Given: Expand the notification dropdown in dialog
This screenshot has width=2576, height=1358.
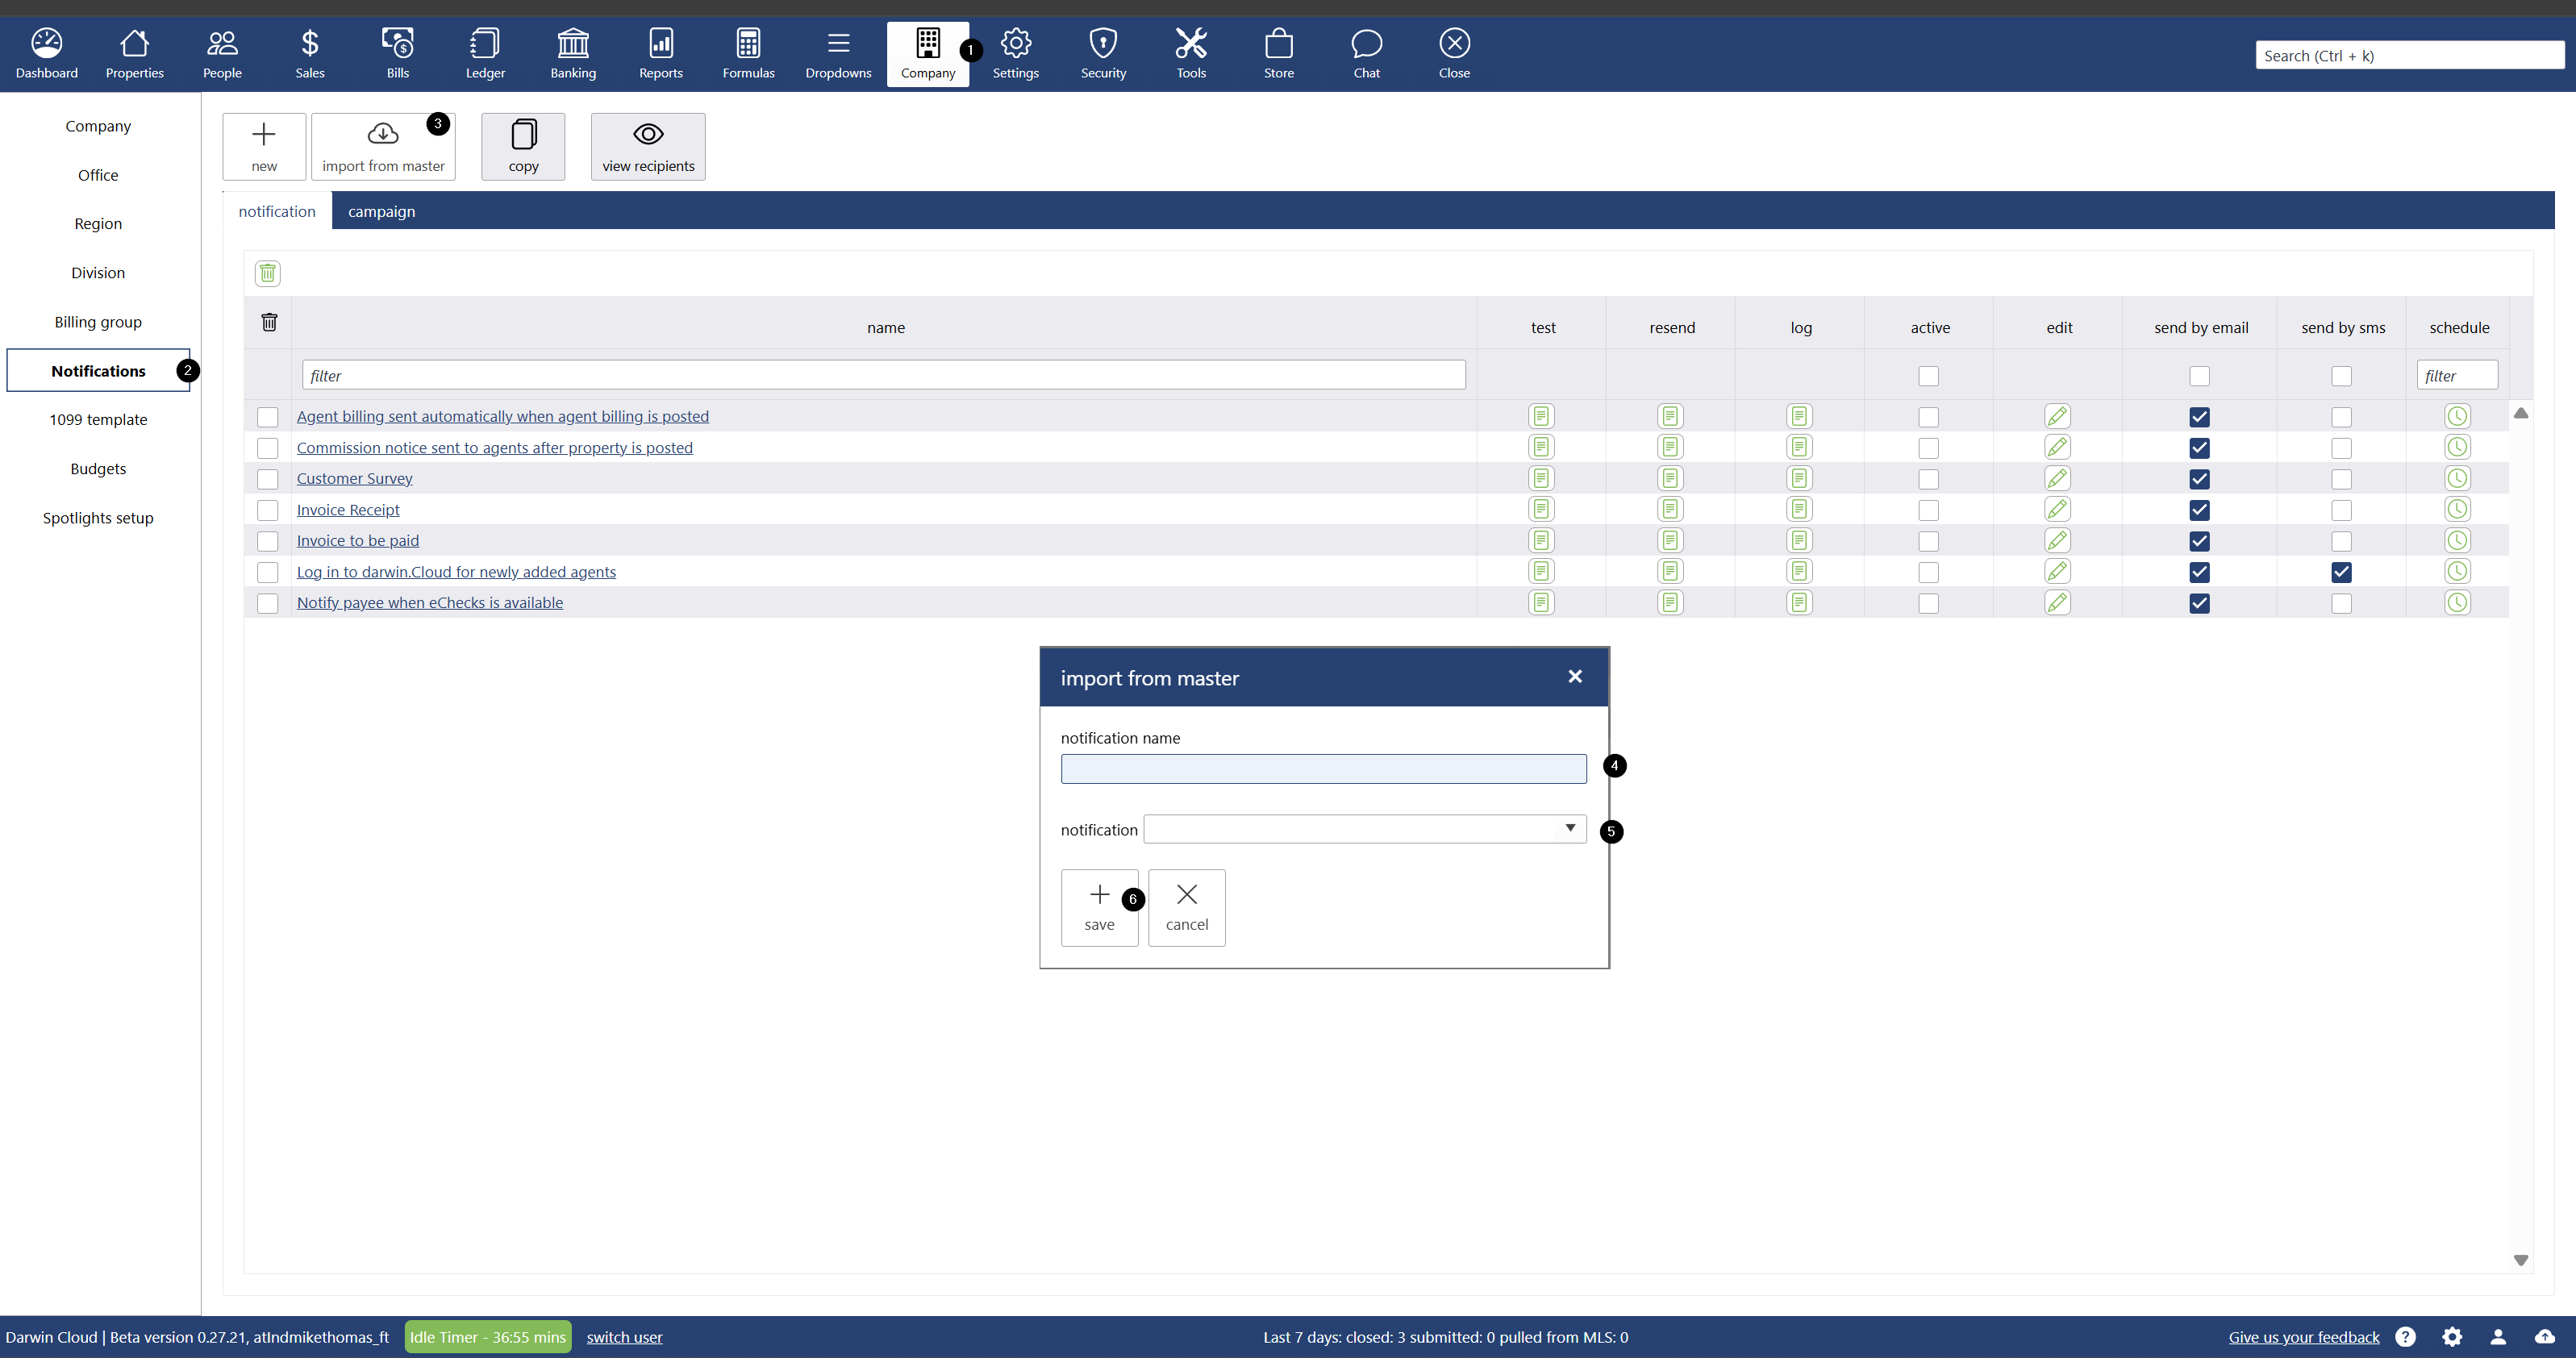Looking at the screenshot, I should (1569, 828).
